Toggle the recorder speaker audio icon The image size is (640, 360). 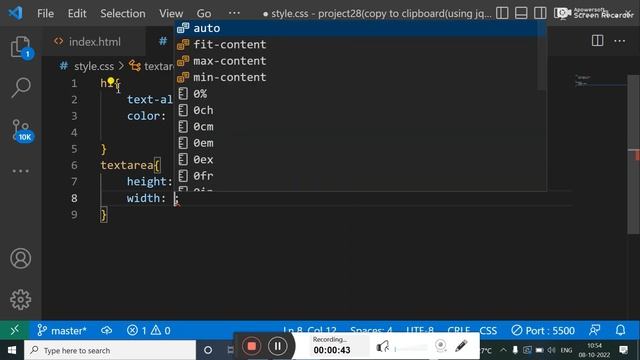pyautogui.click(x=382, y=347)
